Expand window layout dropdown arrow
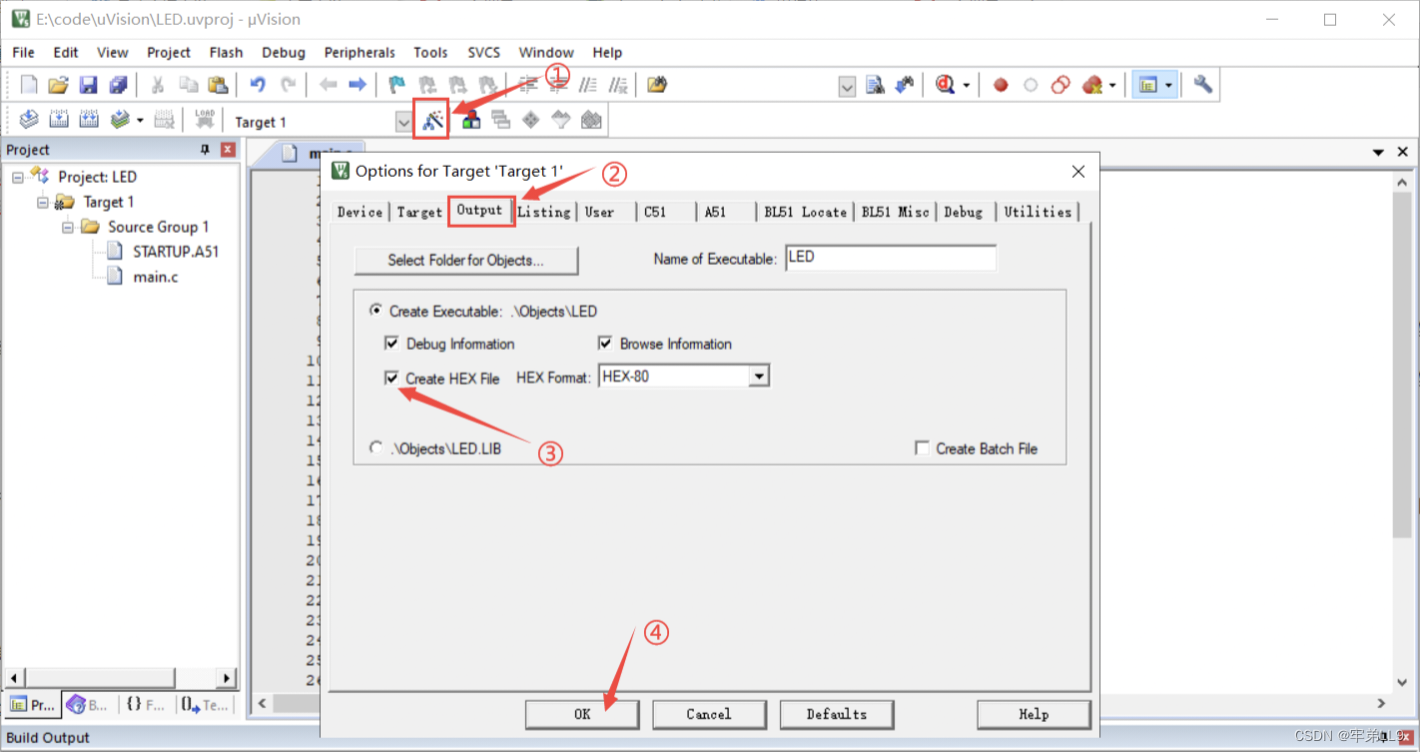1420x752 pixels. point(1168,86)
